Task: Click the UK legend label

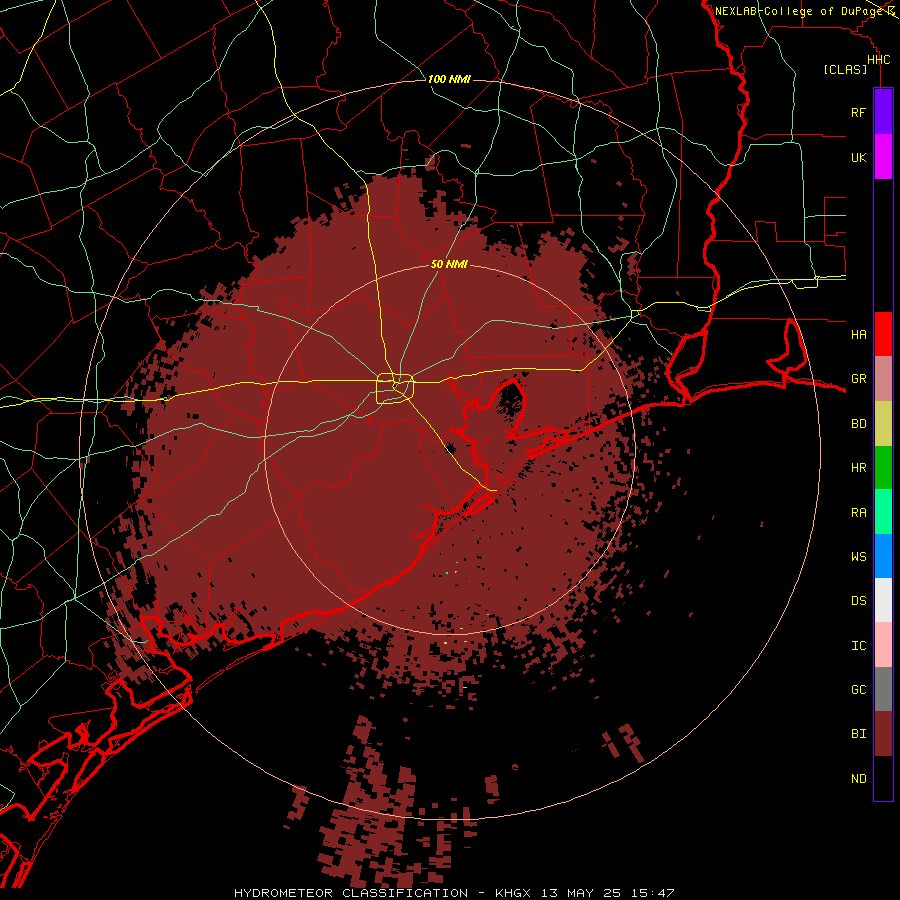Action: (x=858, y=157)
